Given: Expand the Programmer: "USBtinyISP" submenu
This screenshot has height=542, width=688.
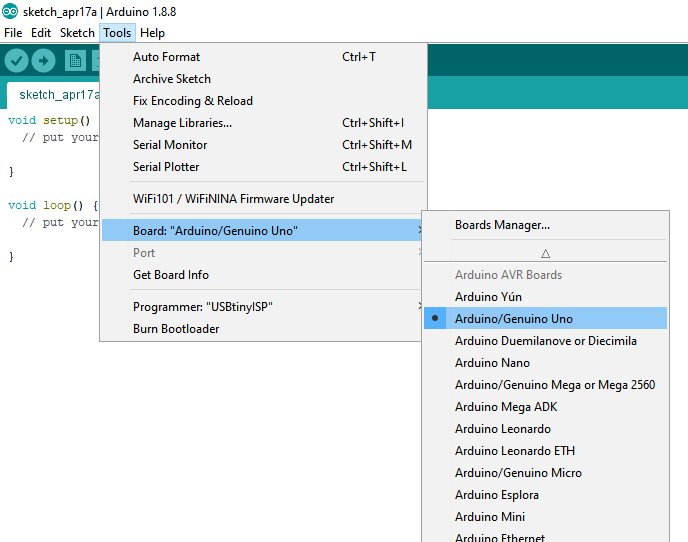Looking at the screenshot, I should point(262,306).
